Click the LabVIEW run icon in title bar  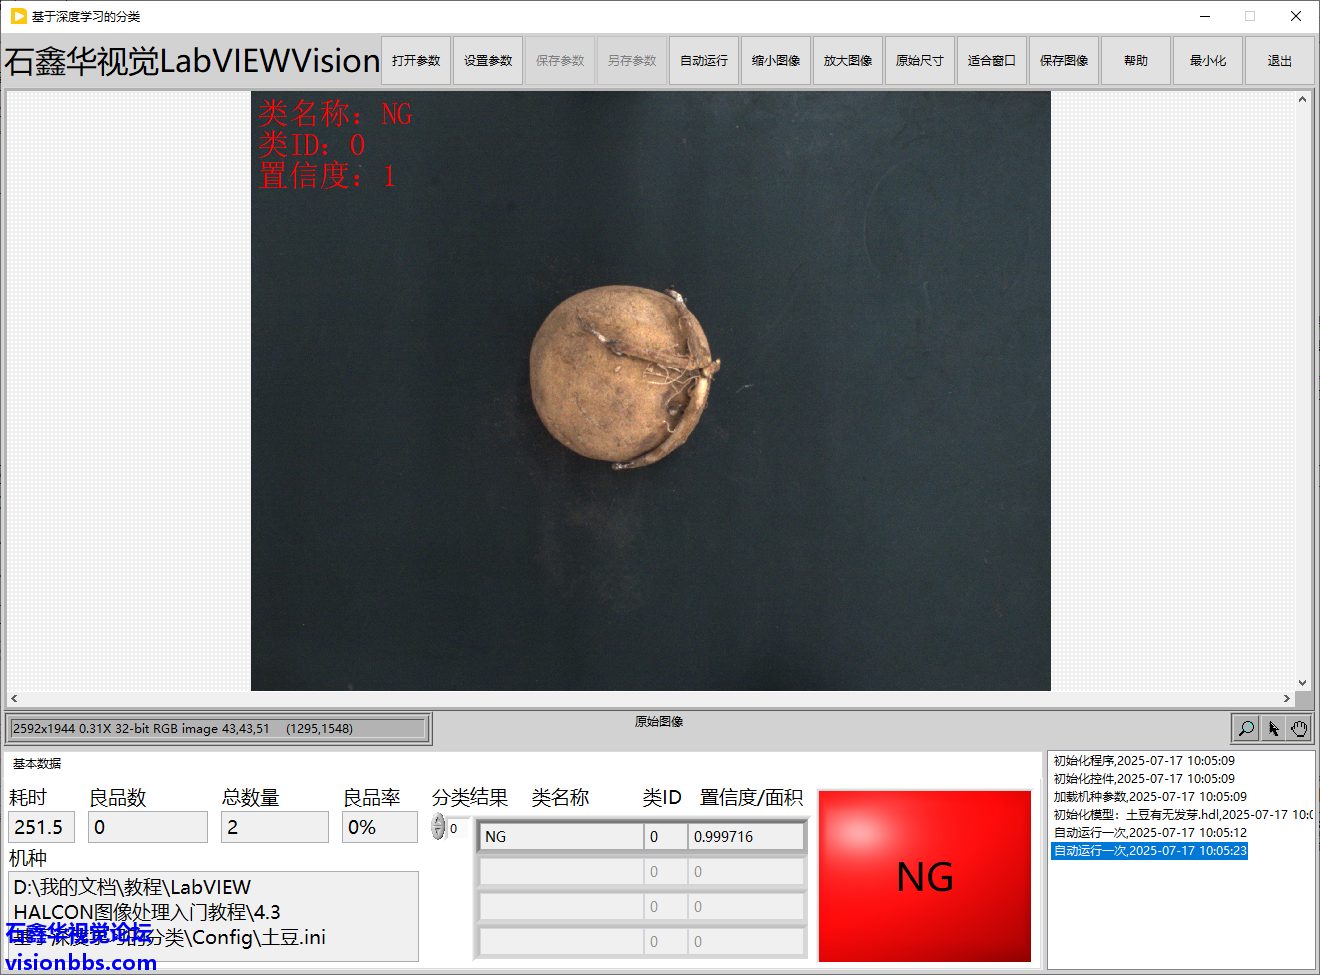coord(18,16)
